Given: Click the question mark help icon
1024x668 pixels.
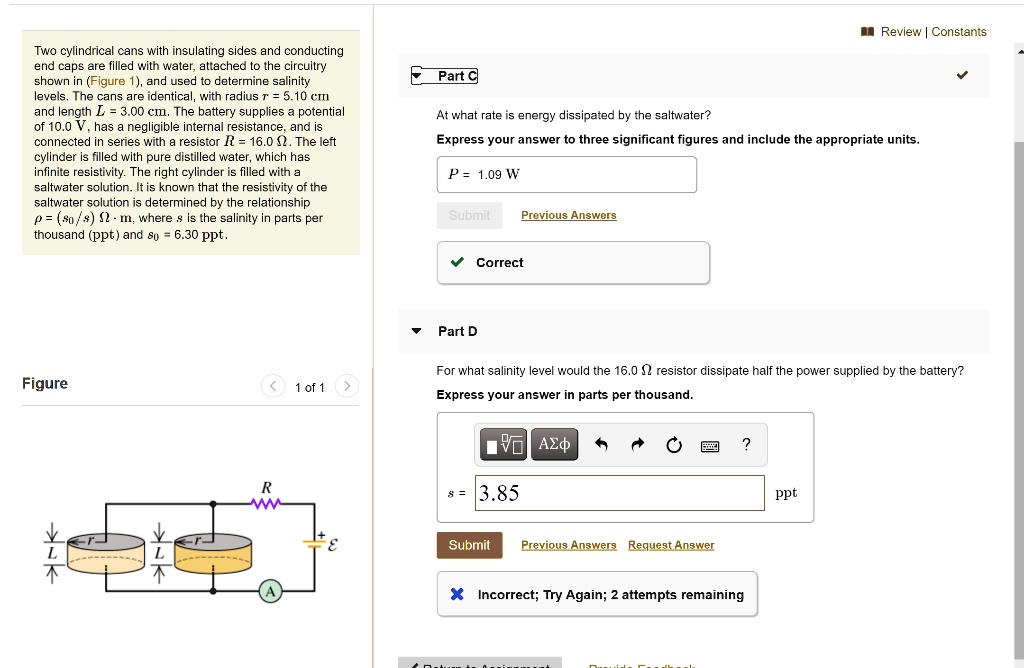Looking at the screenshot, I should coord(746,445).
